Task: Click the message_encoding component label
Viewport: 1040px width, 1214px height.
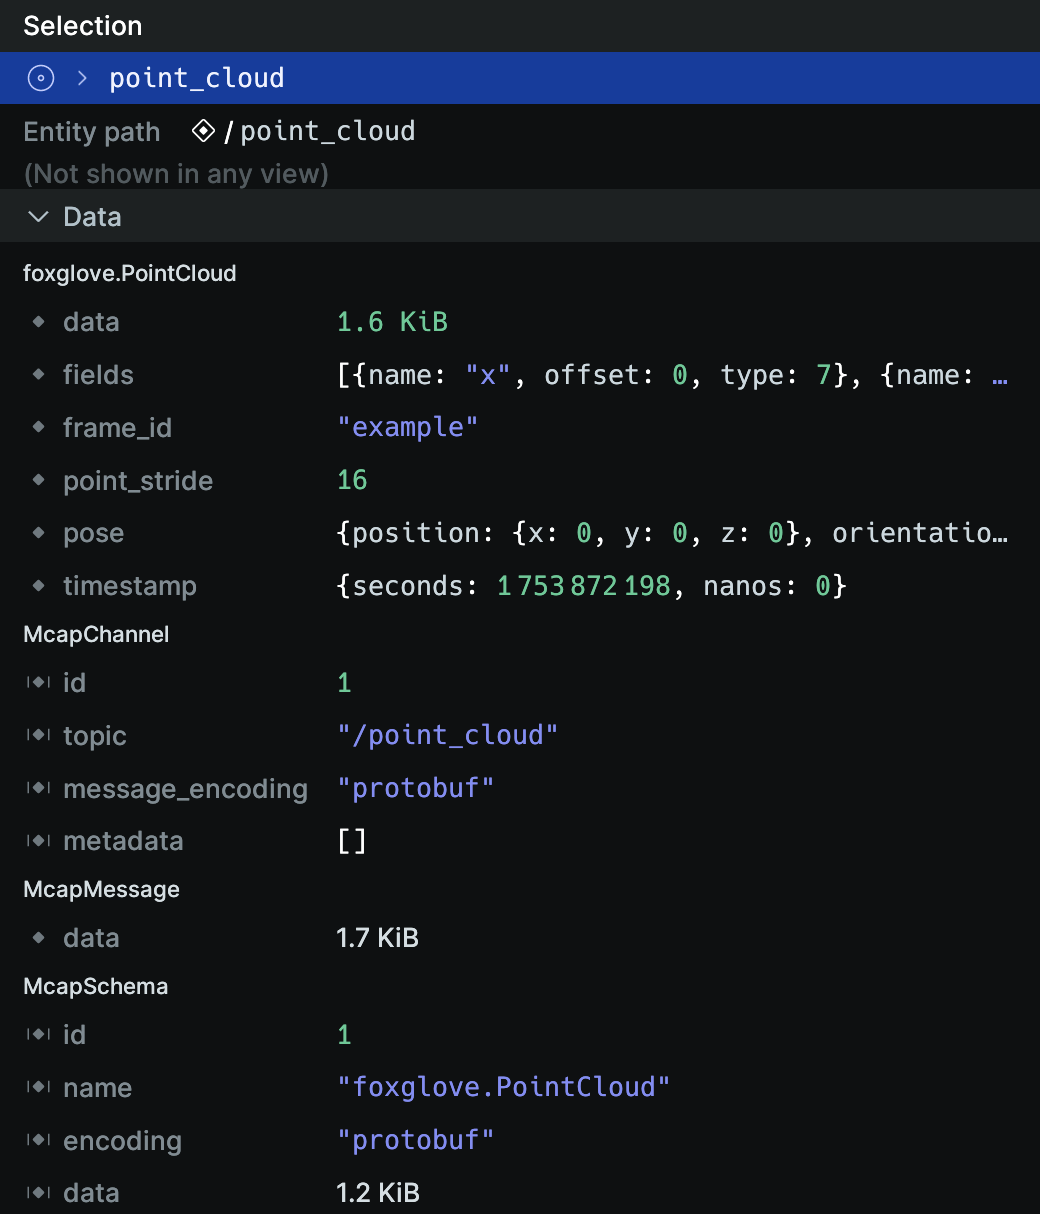Action: point(185,789)
